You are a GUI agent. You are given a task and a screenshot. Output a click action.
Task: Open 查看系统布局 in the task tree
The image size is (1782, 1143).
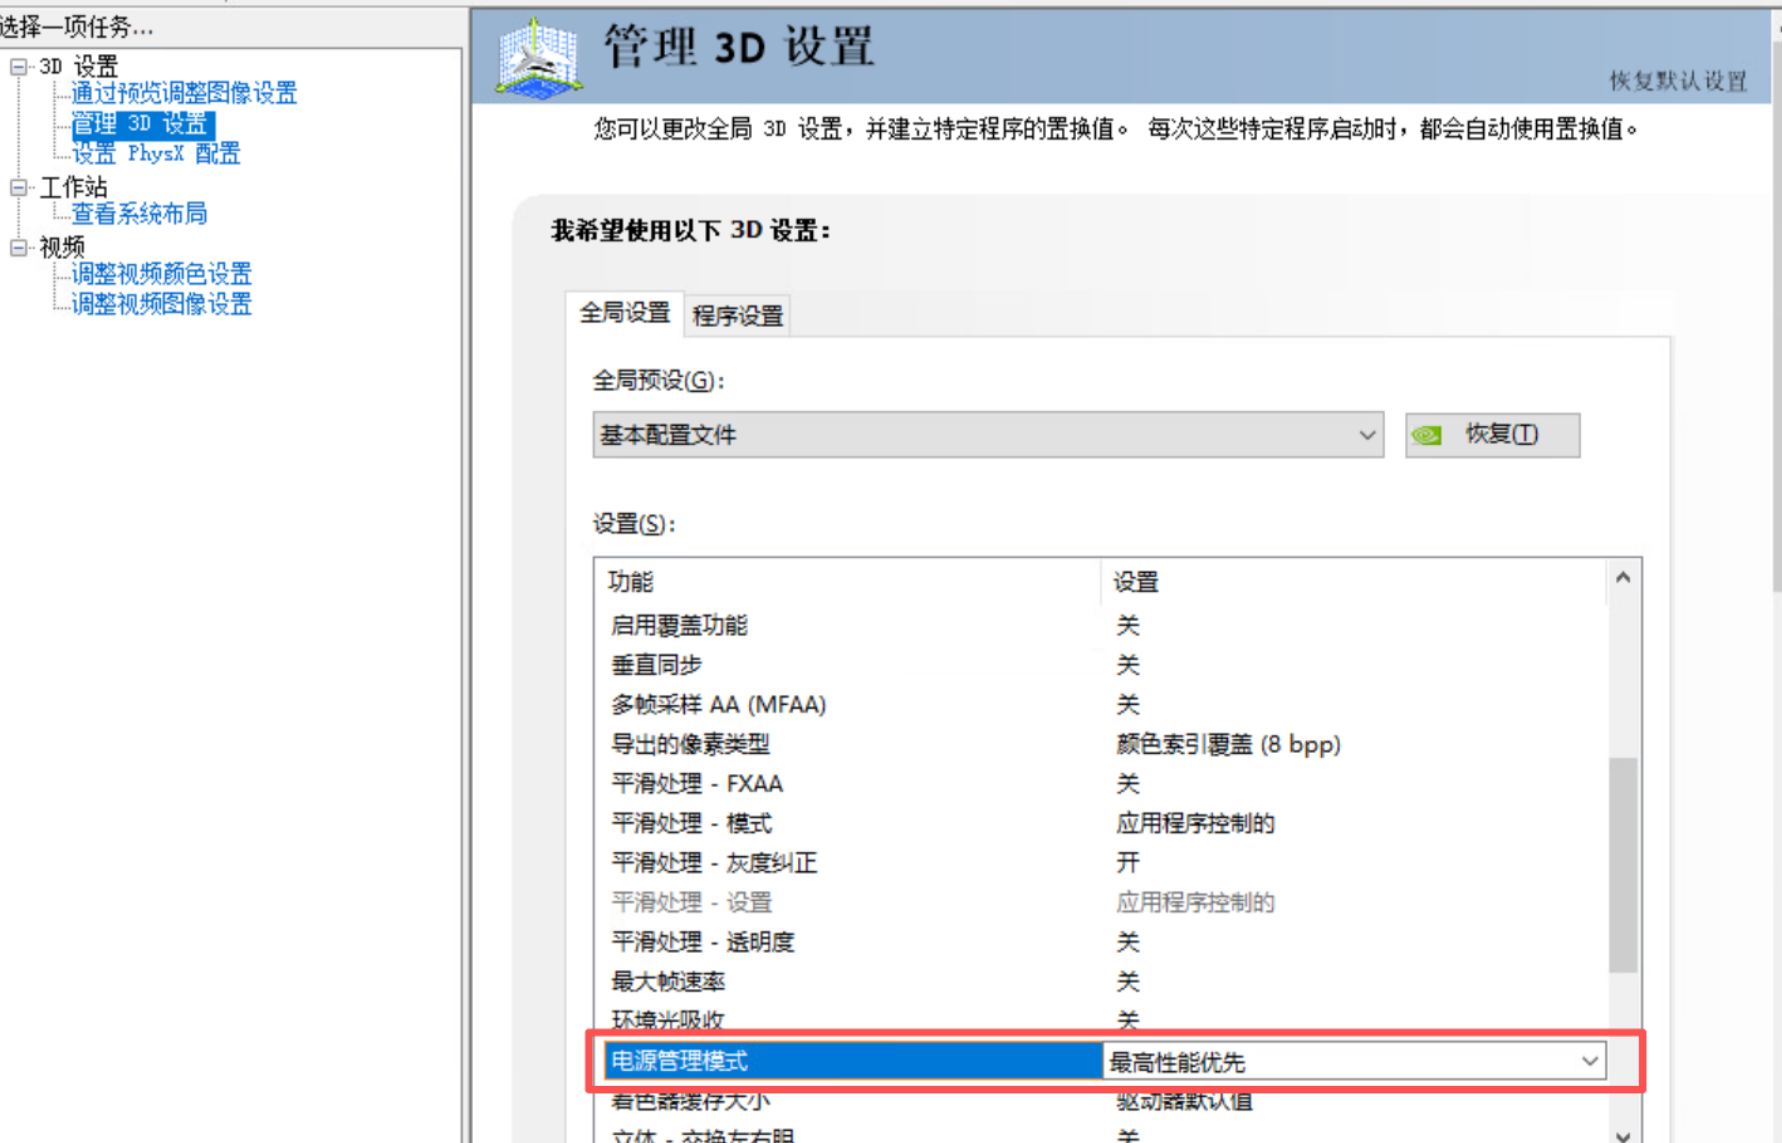(139, 213)
